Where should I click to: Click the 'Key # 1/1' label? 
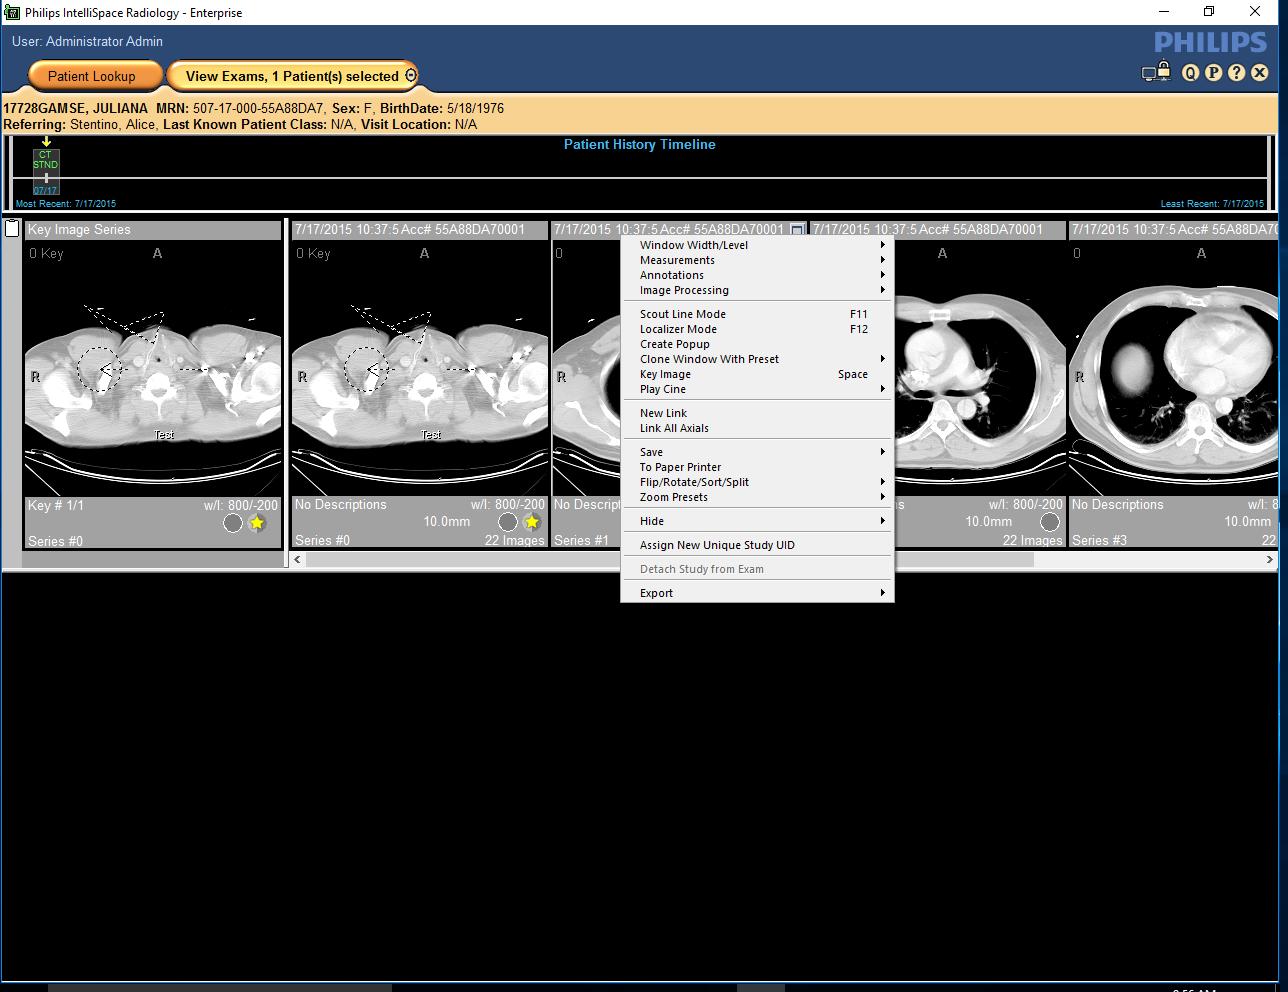pyautogui.click(x=56, y=505)
